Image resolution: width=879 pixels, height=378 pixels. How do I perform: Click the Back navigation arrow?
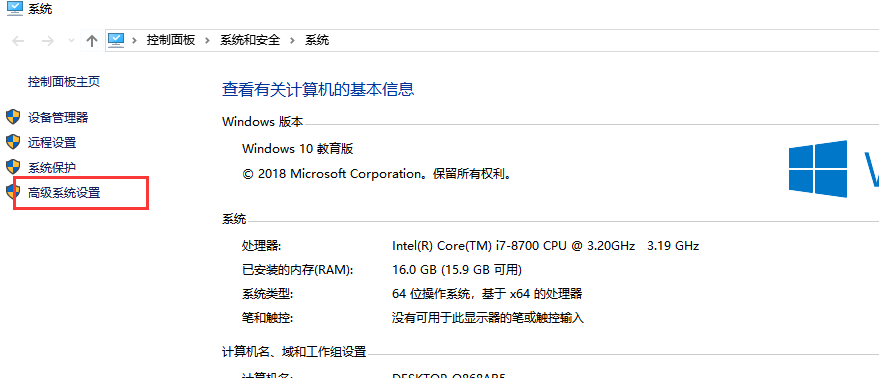(18, 40)
